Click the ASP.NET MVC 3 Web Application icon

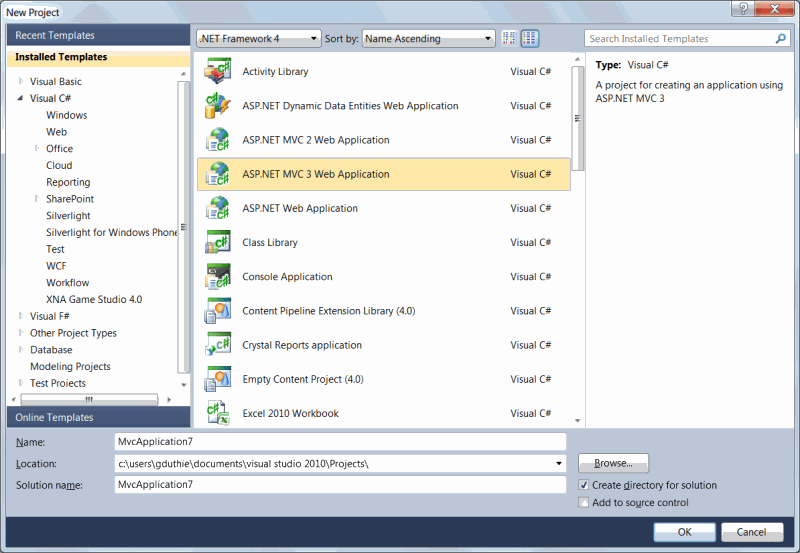[218, 173]
